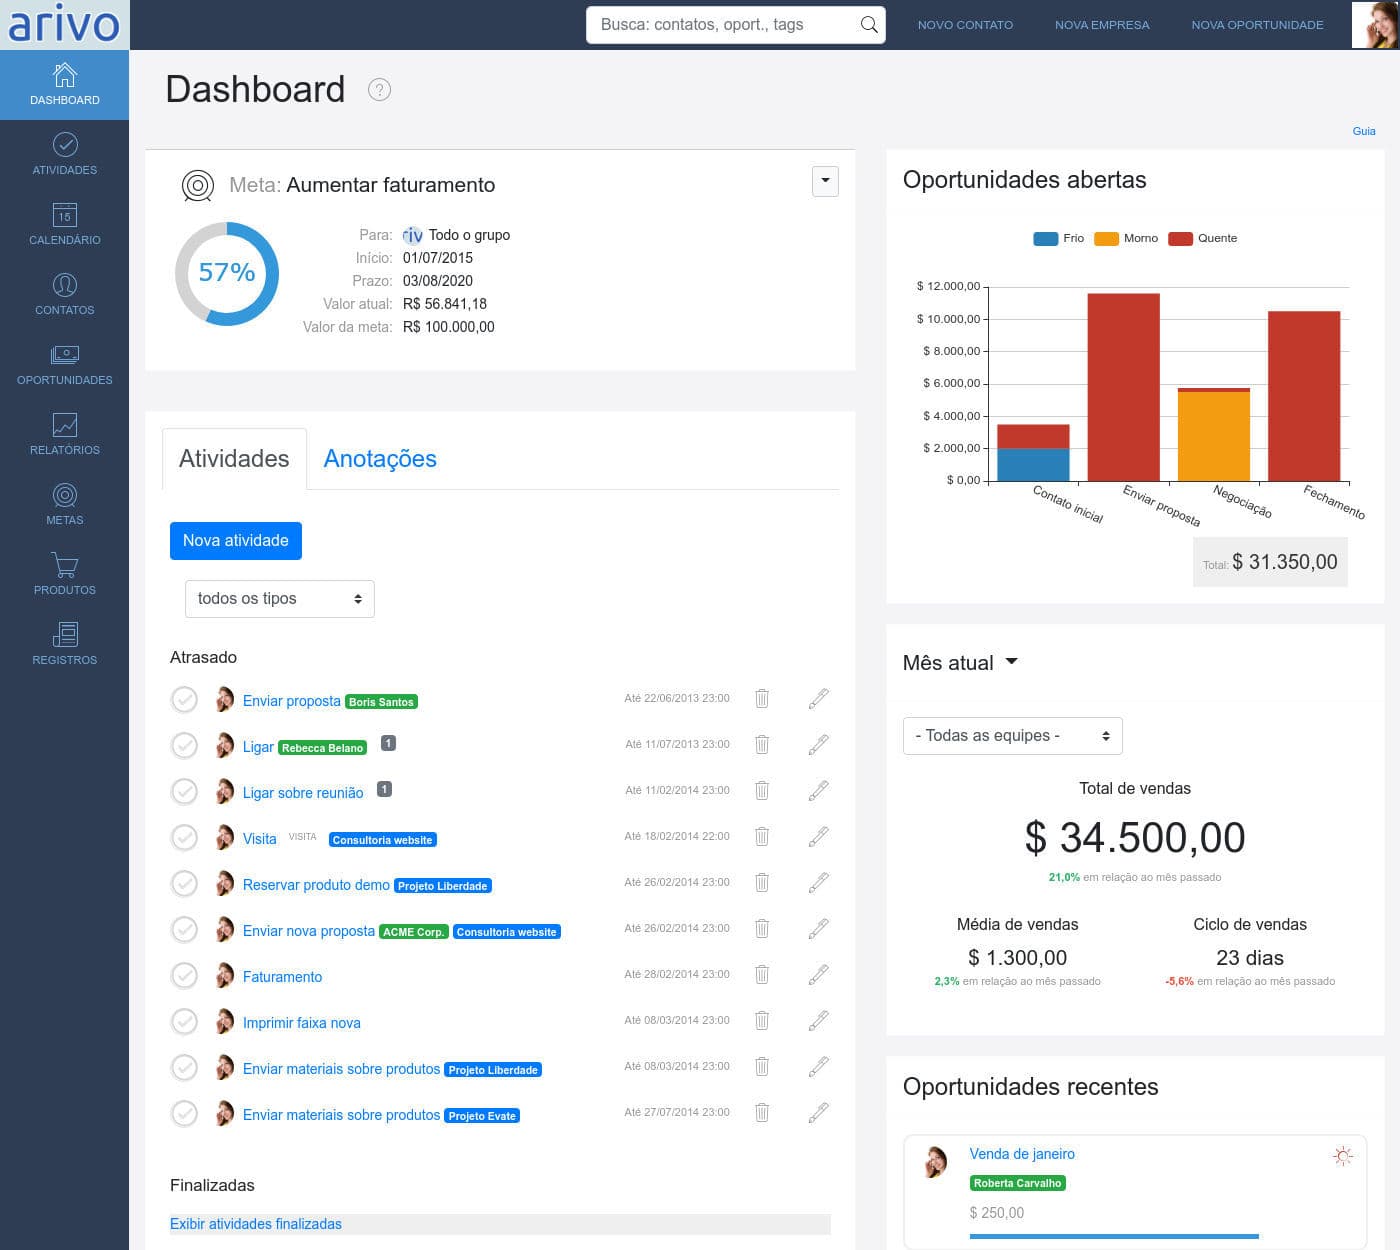The width and height of the screenshot is (1400, 1250).
Task: Open the 'todos os tipos' filter dropdown
Action: click(279, 599)
